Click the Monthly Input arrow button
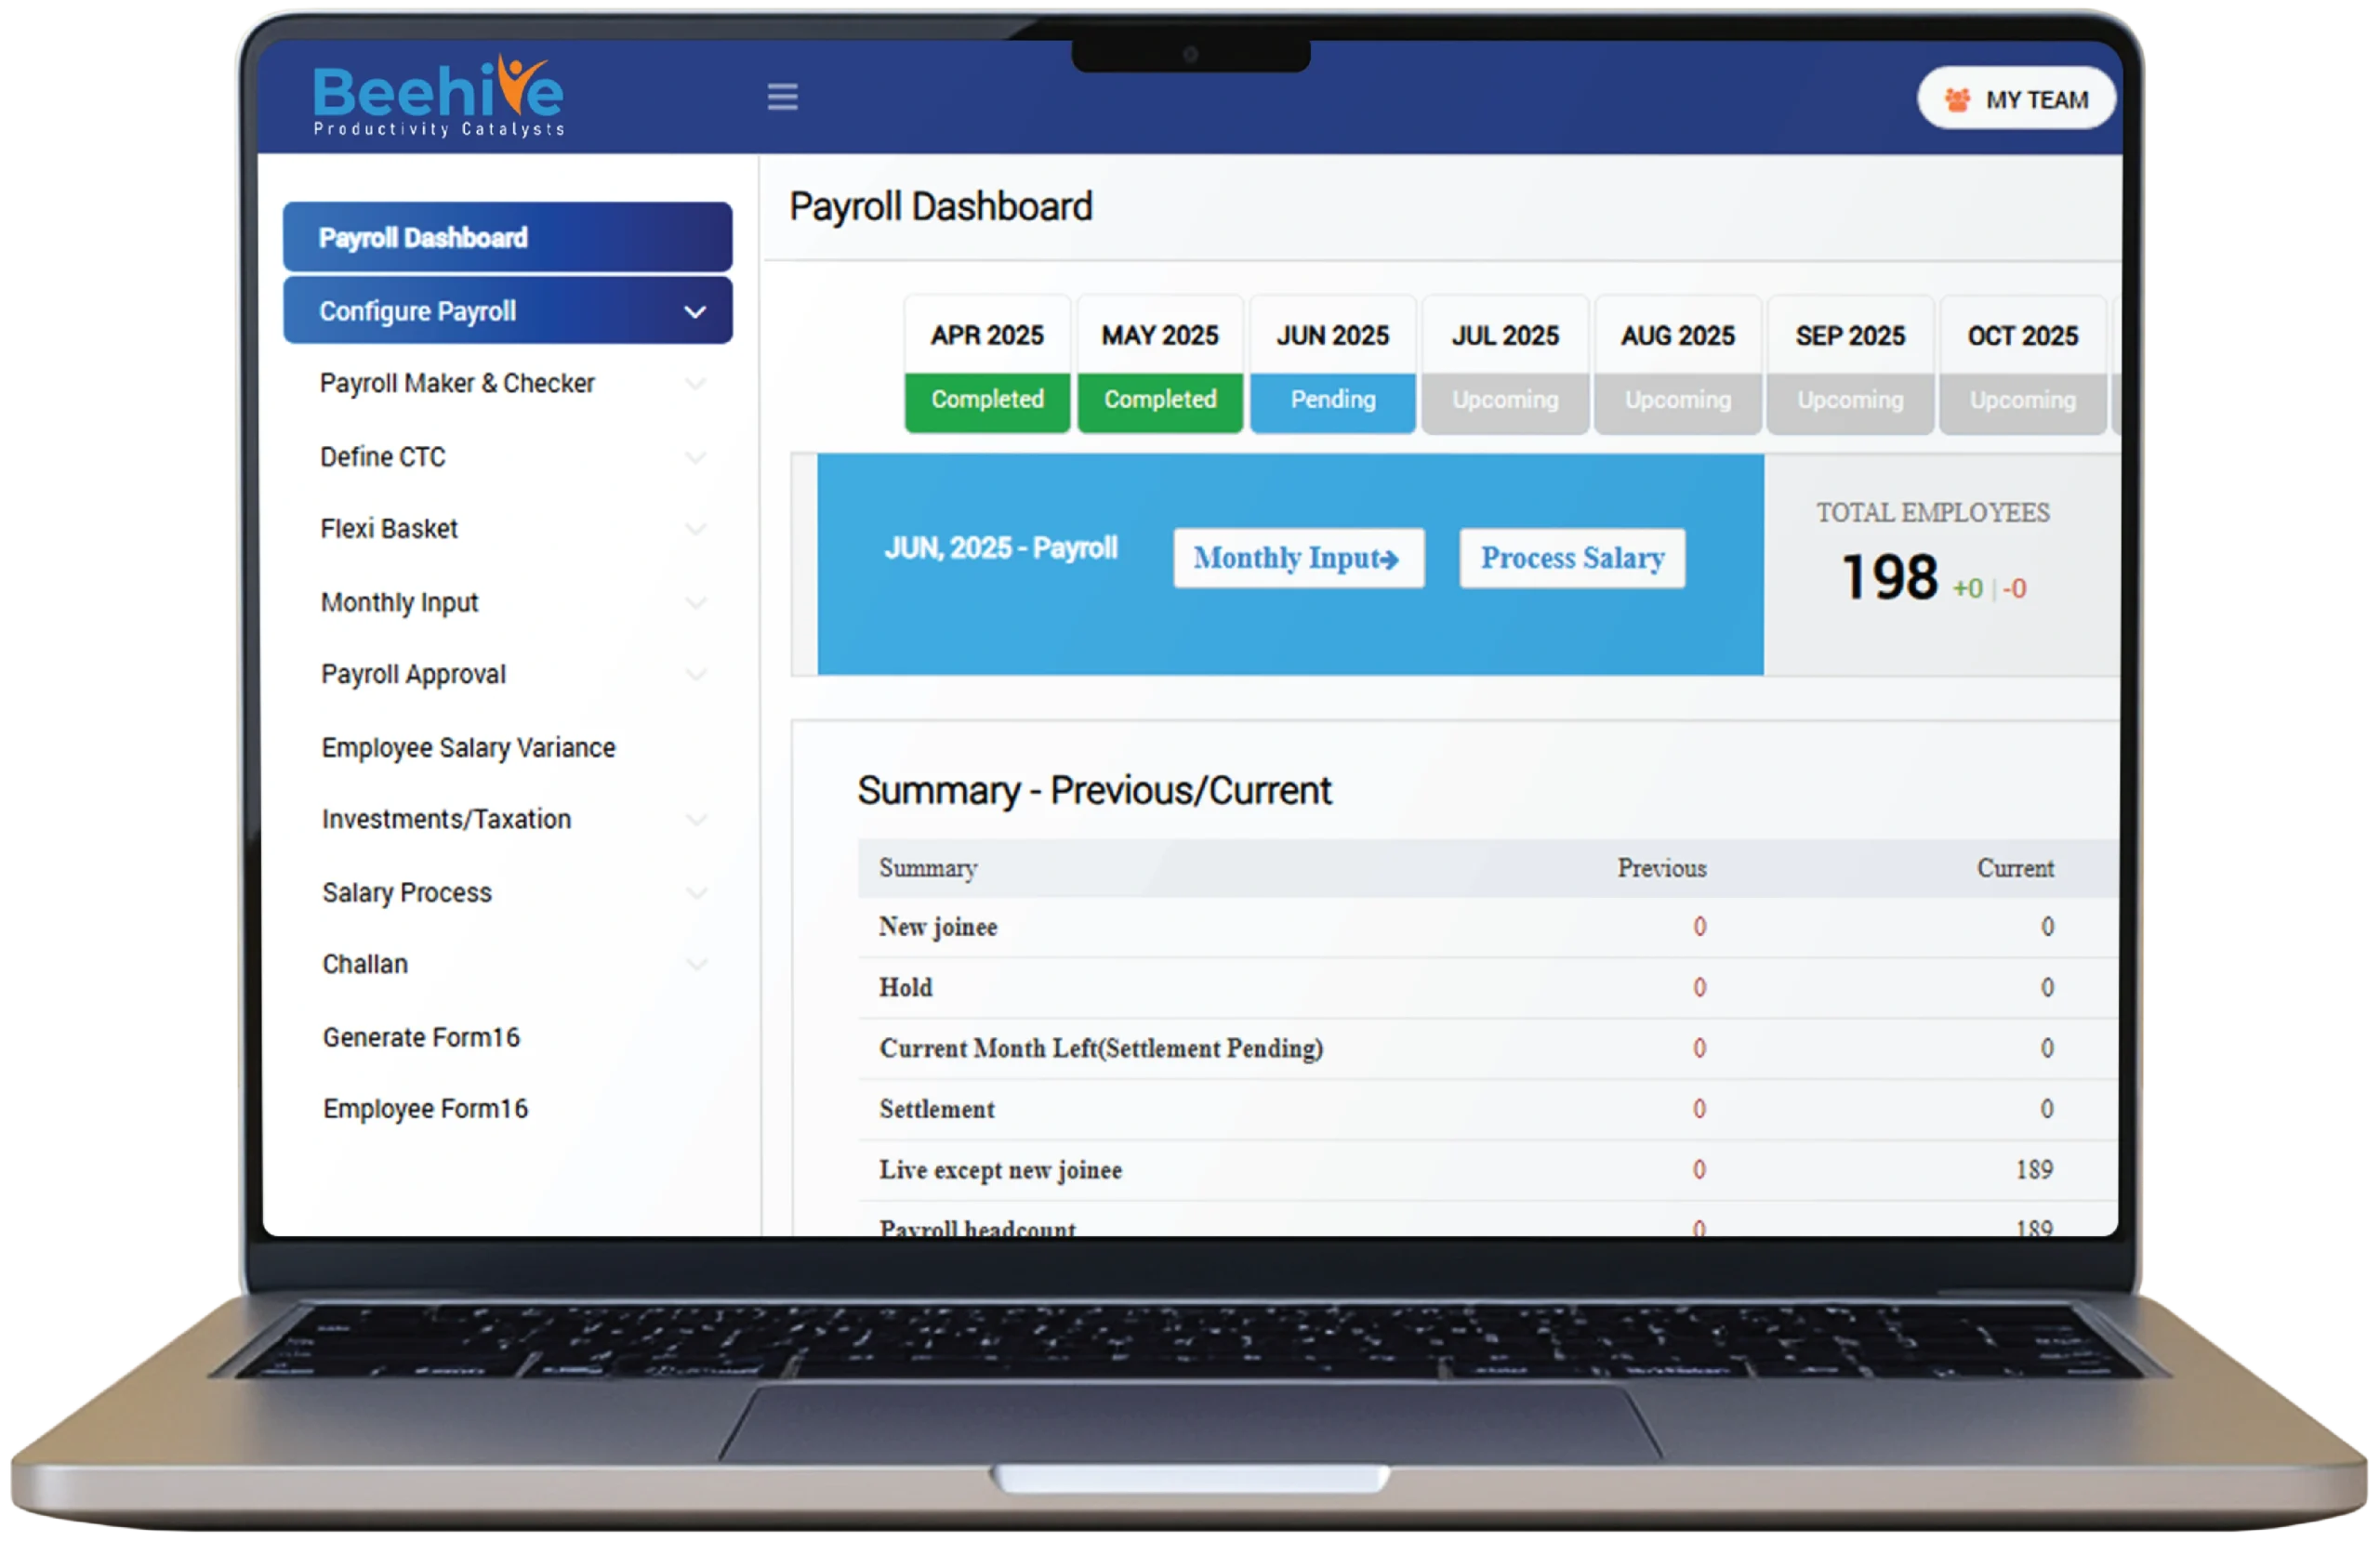This screenshot has width=2380, height=1541. (x=1298, y=558)
